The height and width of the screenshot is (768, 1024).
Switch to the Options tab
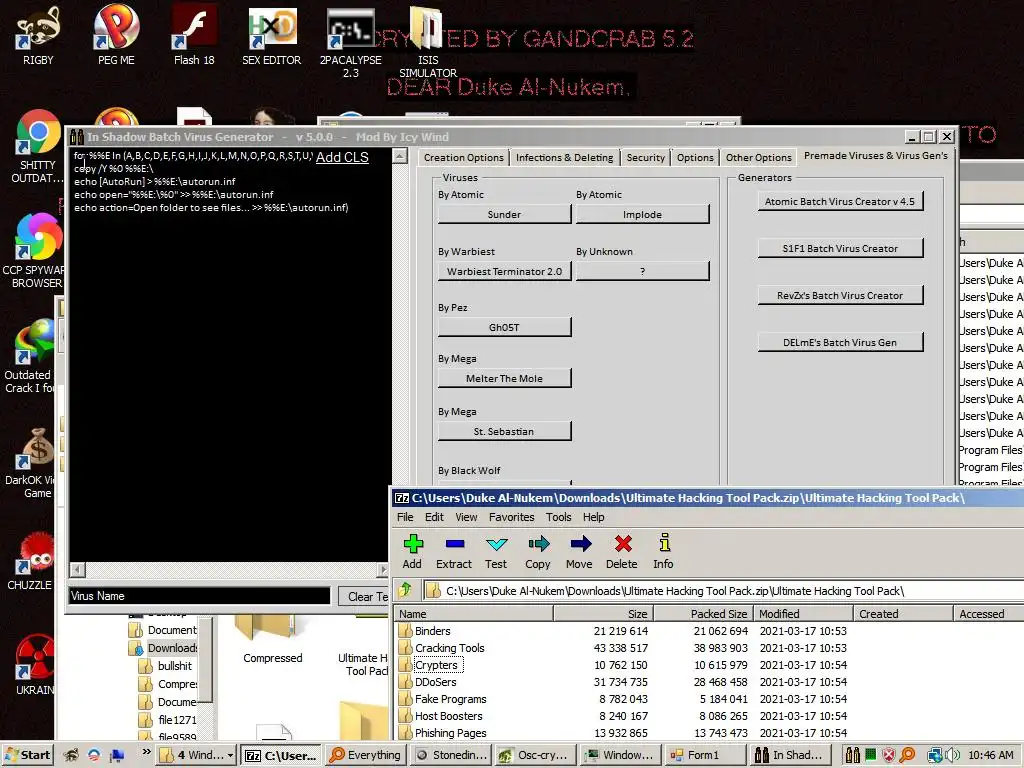(x=695, y=157)
